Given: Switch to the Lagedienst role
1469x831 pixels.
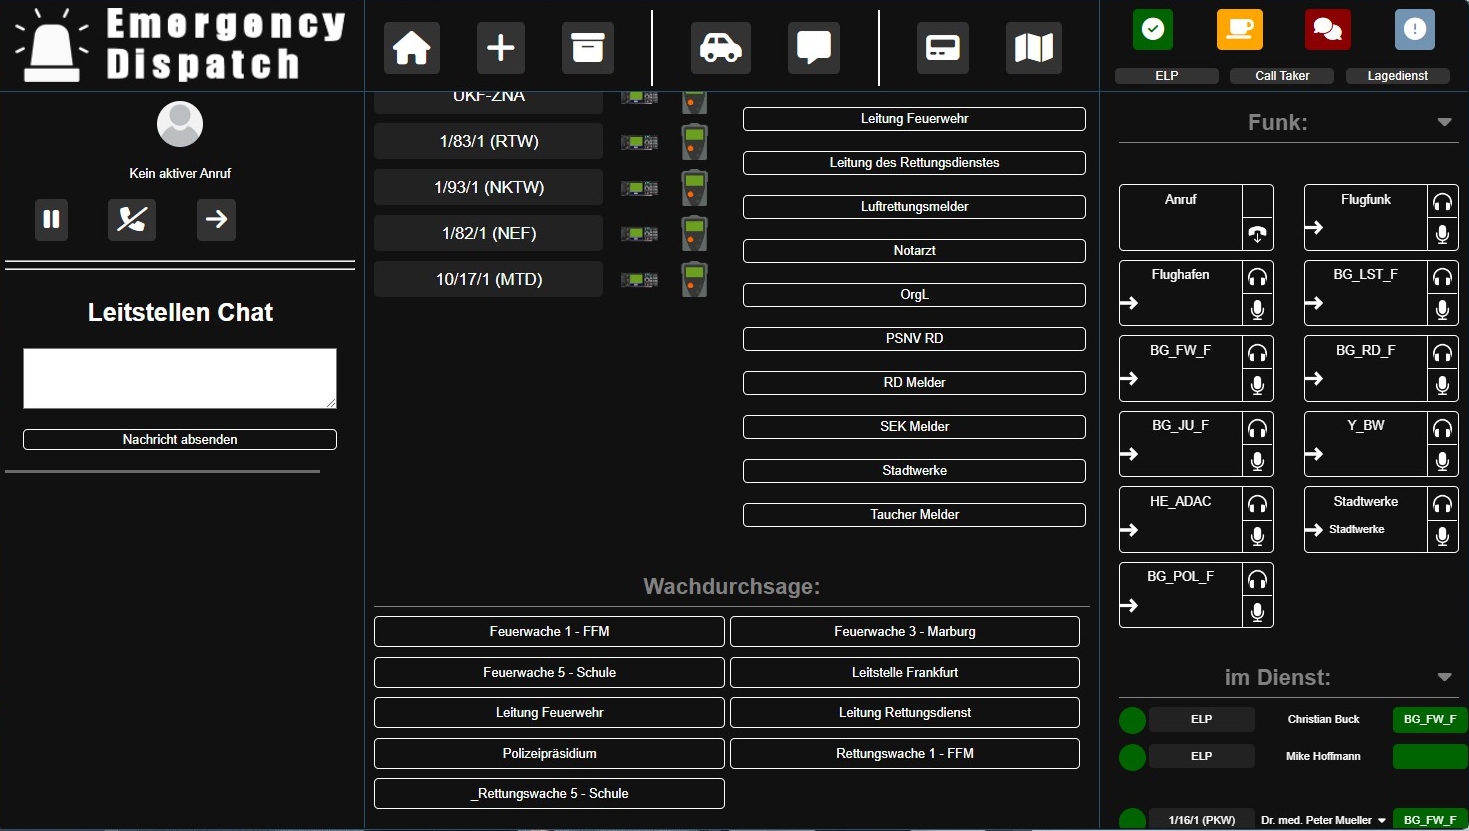Looking at the screenshot, I should pyautogui.click(x=1414, y=30).
